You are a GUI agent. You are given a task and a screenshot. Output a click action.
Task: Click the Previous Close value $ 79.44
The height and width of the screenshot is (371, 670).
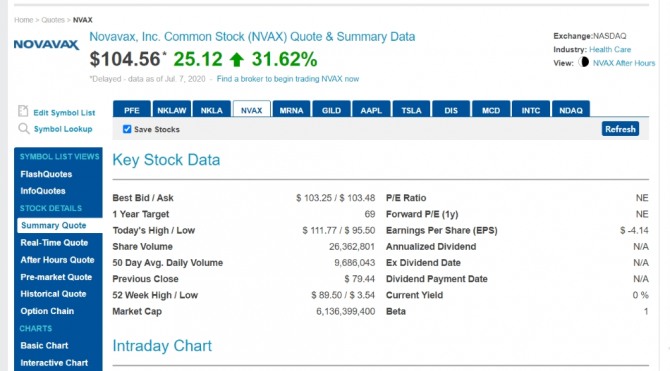(x=359, y=279)
